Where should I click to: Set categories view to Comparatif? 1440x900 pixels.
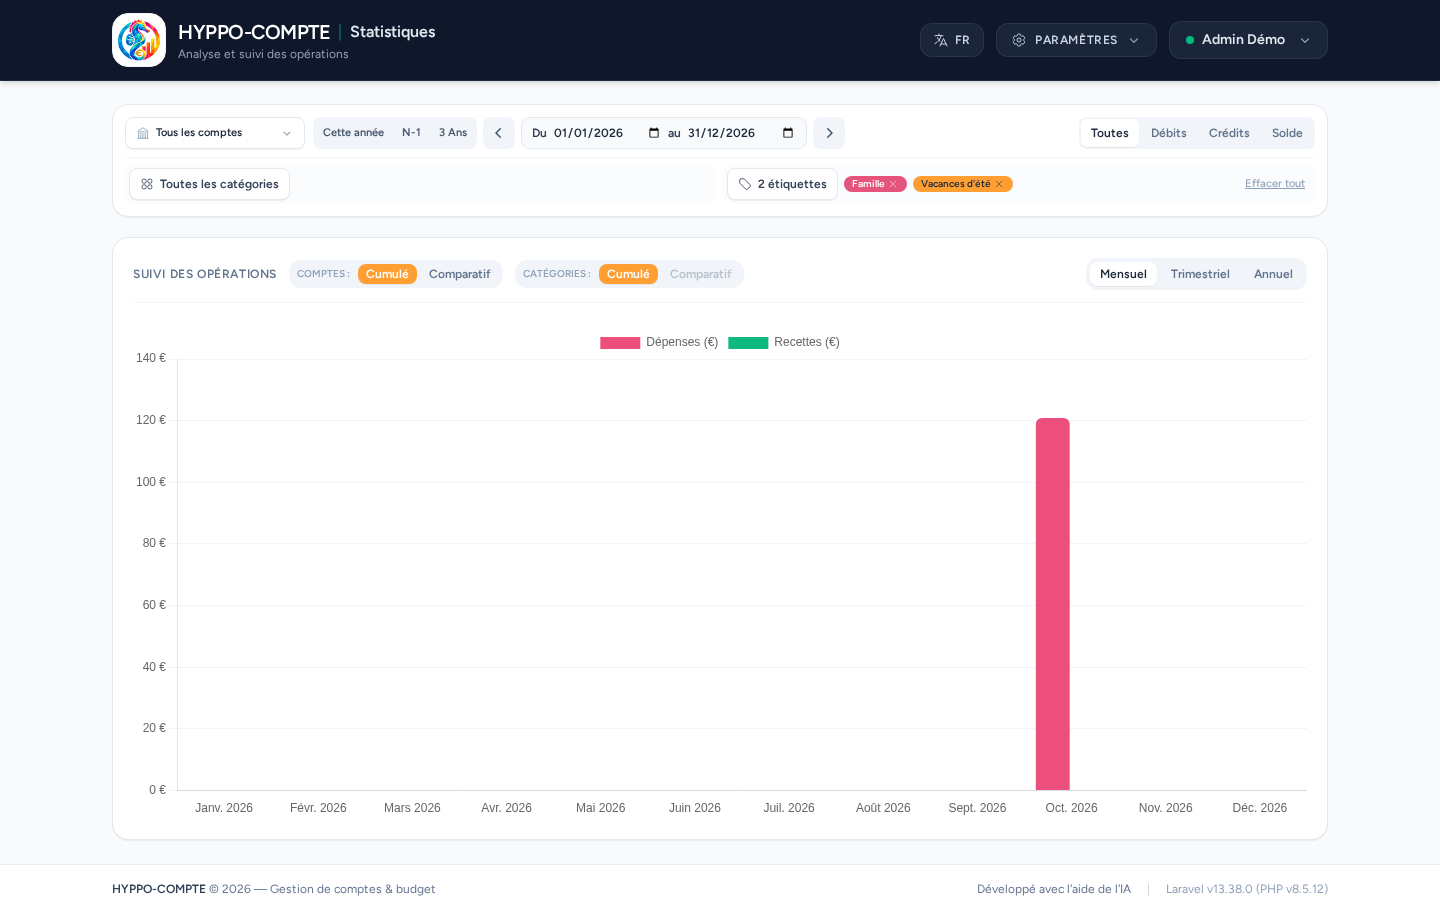pos(700,274)
